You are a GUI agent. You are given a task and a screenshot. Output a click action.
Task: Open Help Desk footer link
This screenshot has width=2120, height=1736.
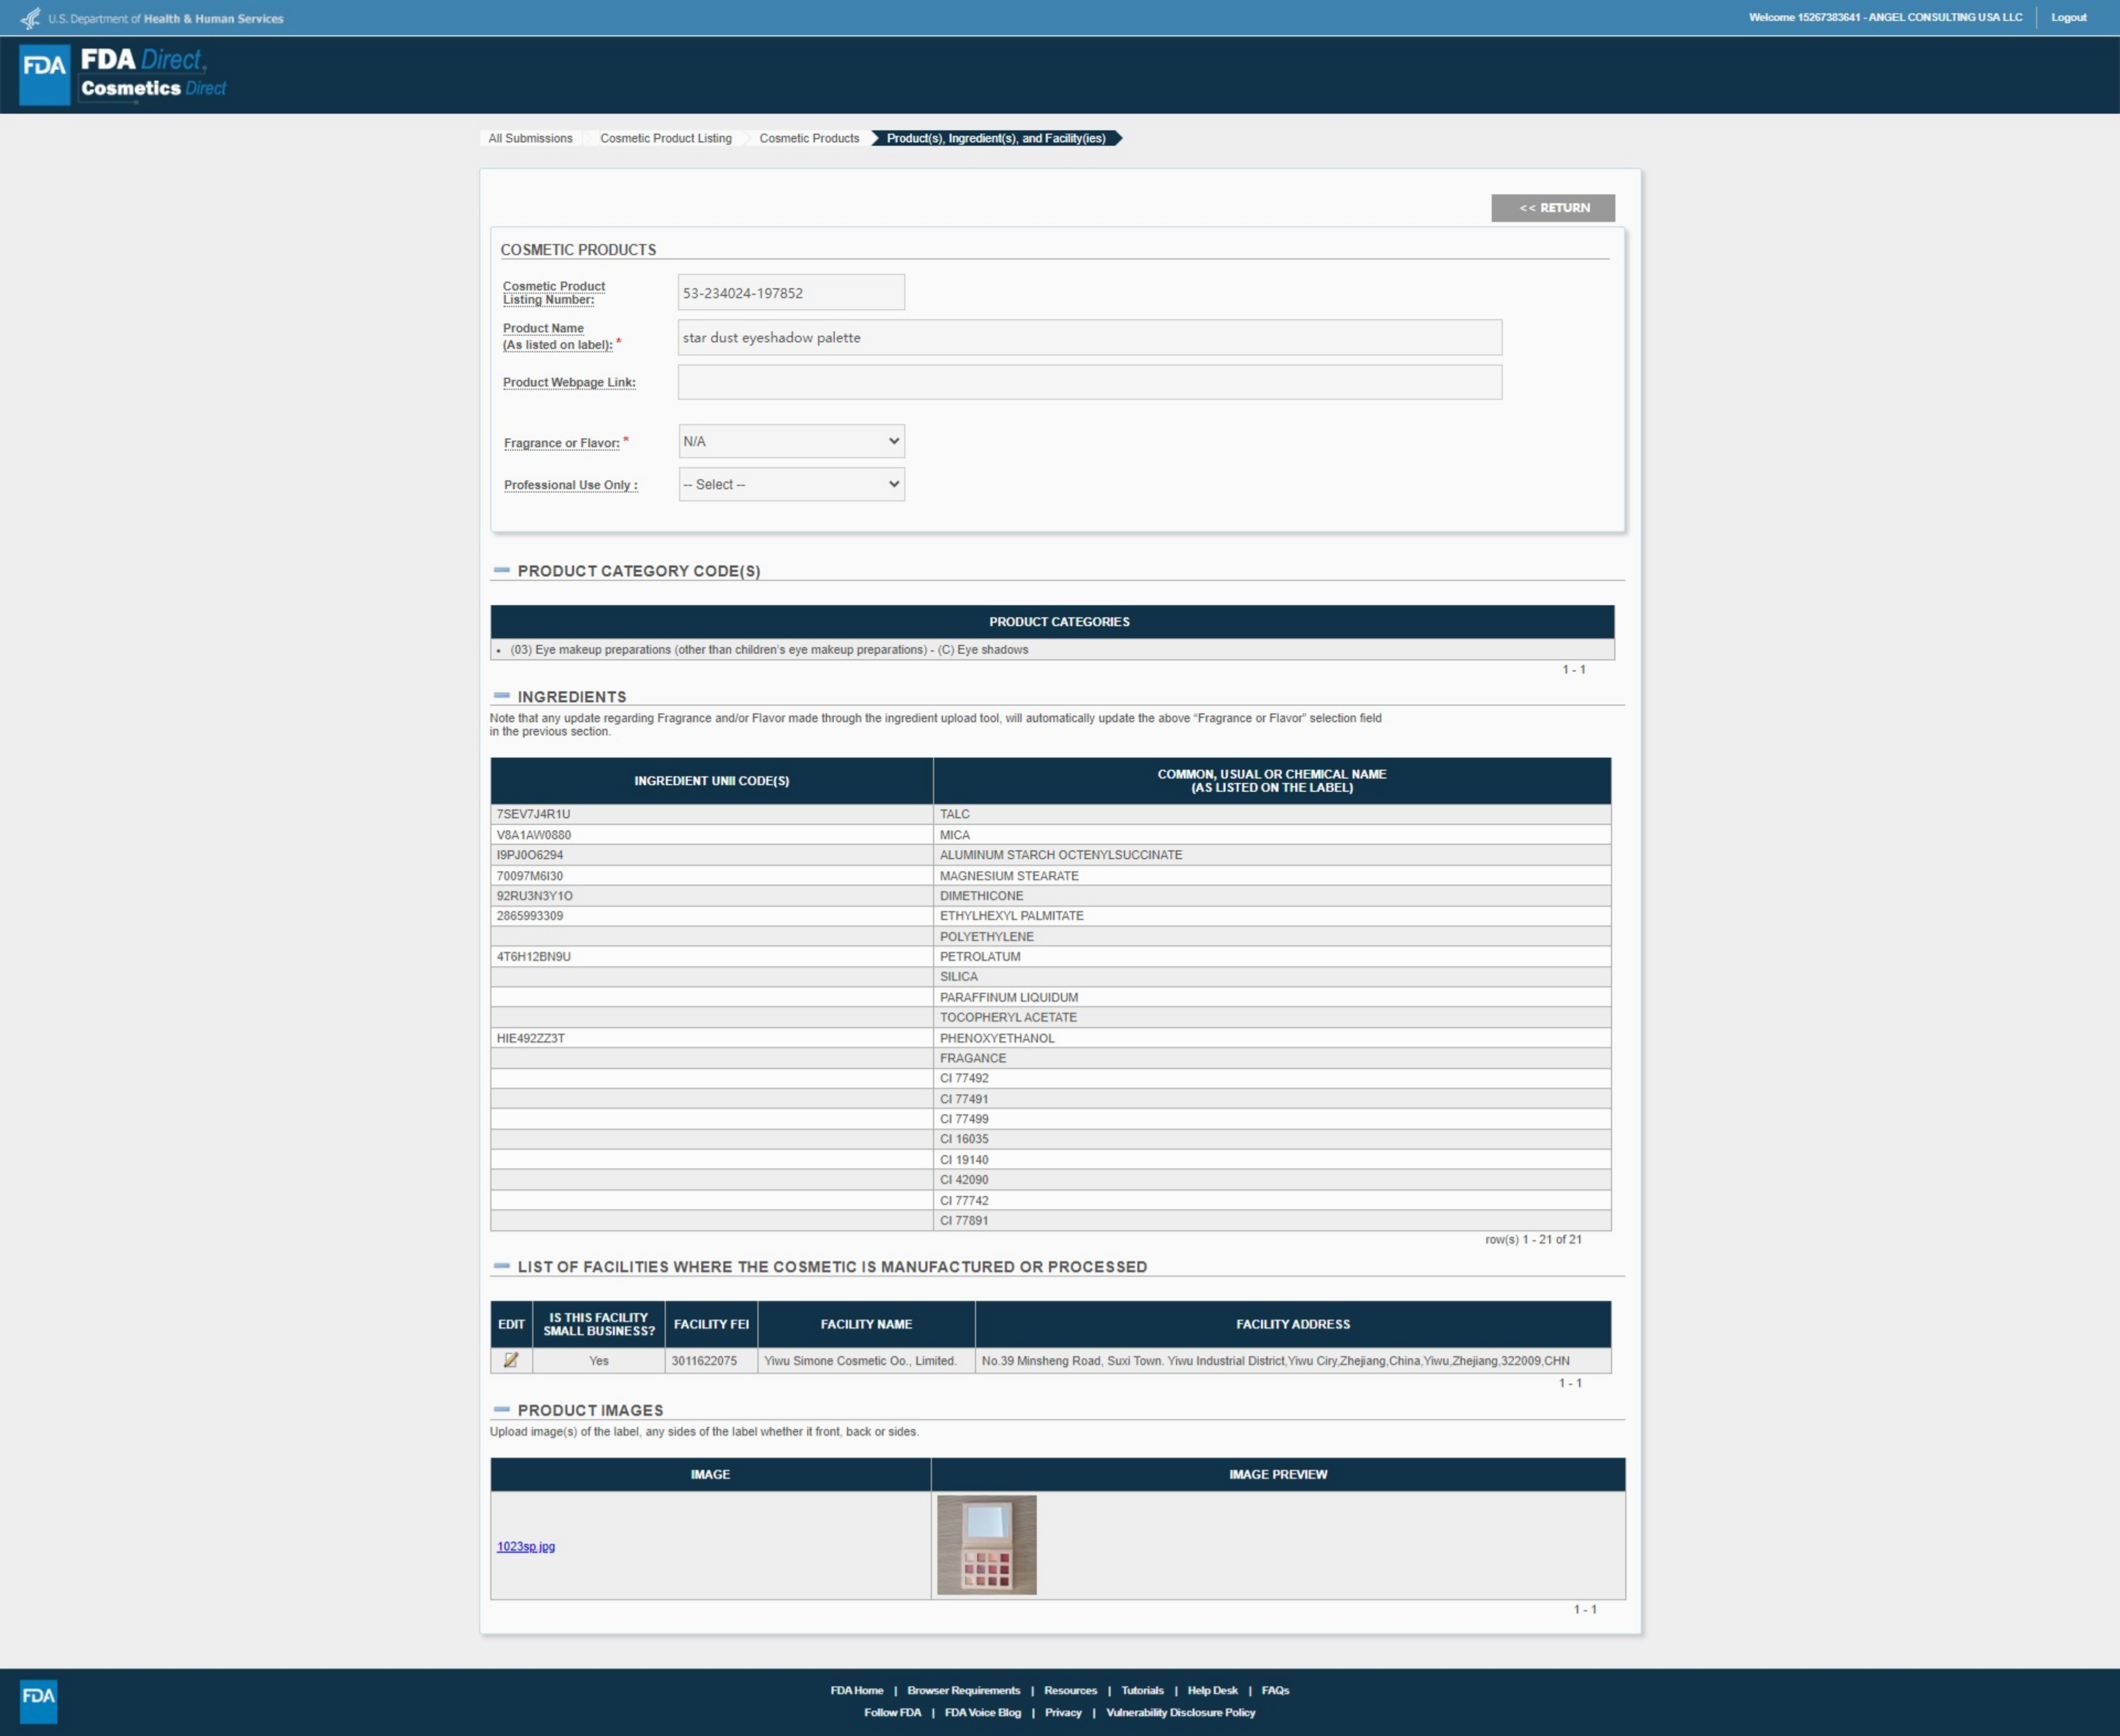pyautogui.click(x=1212, y=1690)
